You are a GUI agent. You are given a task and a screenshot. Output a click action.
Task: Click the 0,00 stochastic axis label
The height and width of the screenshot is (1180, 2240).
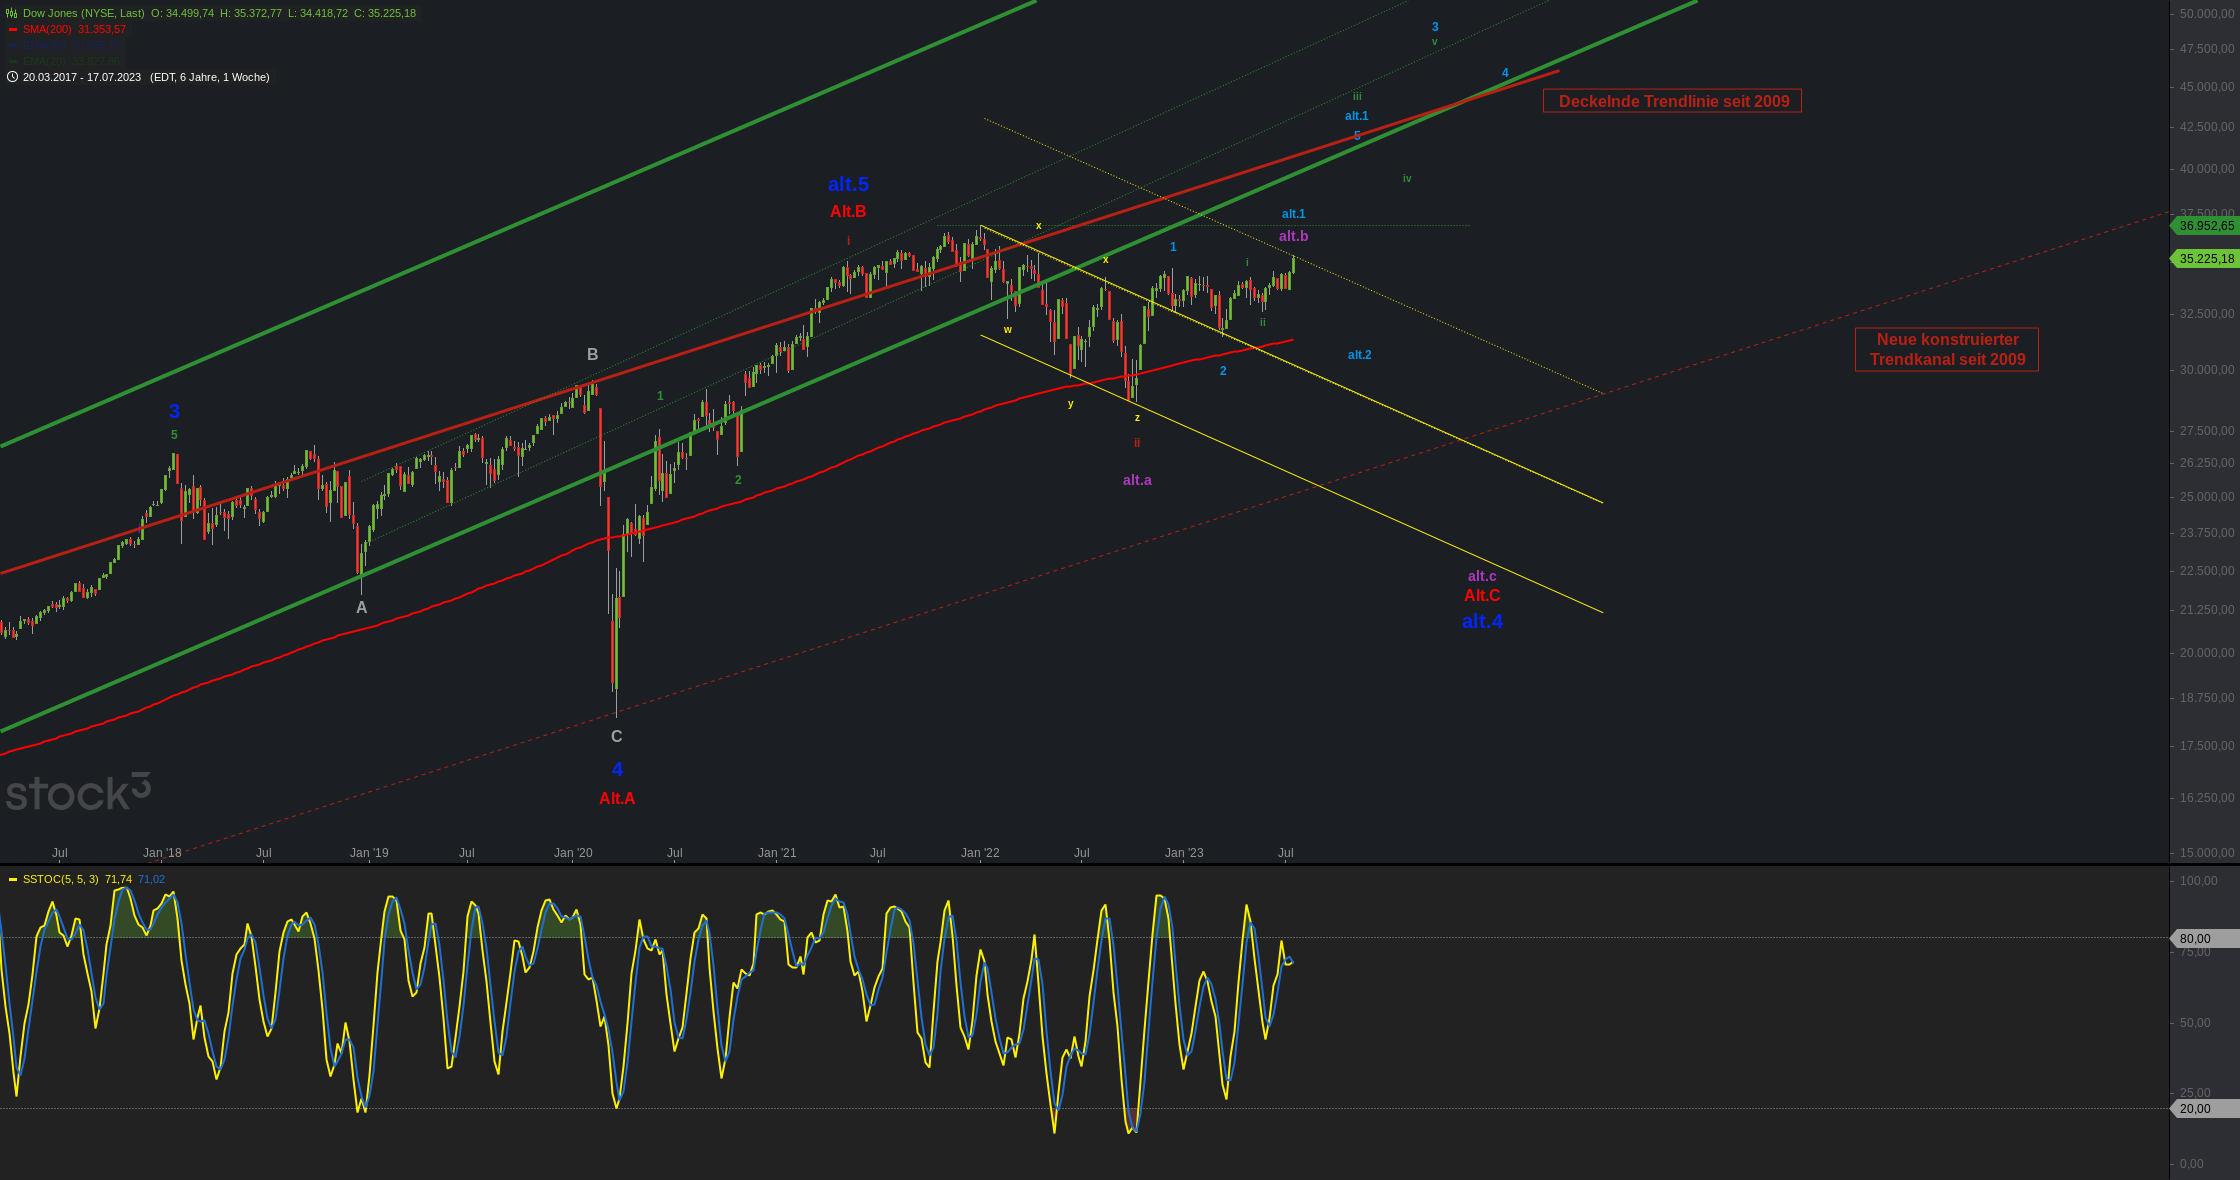(x=2191, y=1164)
